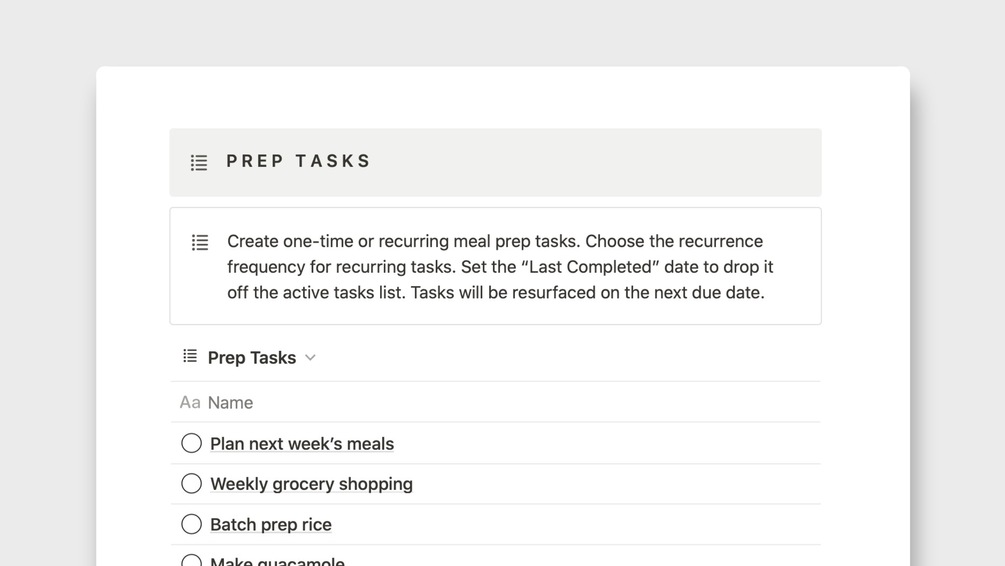
Task: Toggle the Make guacamole circle
Action: click(x=191, y=560)
